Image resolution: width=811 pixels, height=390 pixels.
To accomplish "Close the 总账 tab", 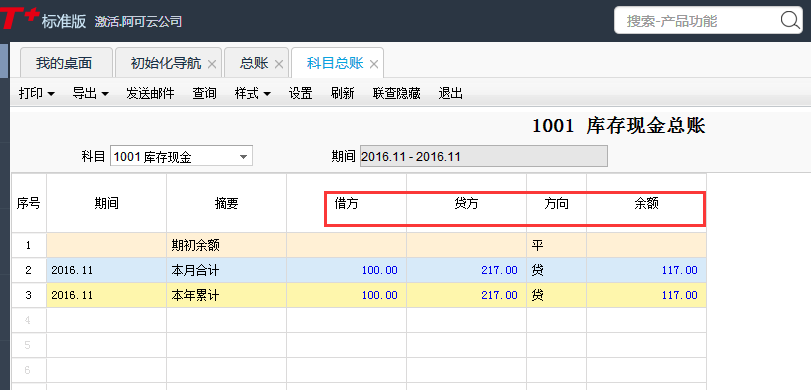I will coord(279,64).
